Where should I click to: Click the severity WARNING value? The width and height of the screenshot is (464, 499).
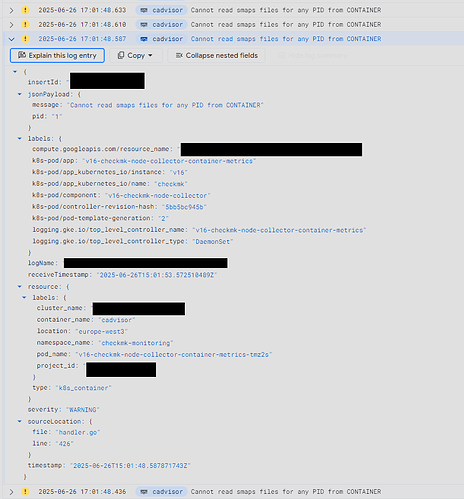click(83, 410)
